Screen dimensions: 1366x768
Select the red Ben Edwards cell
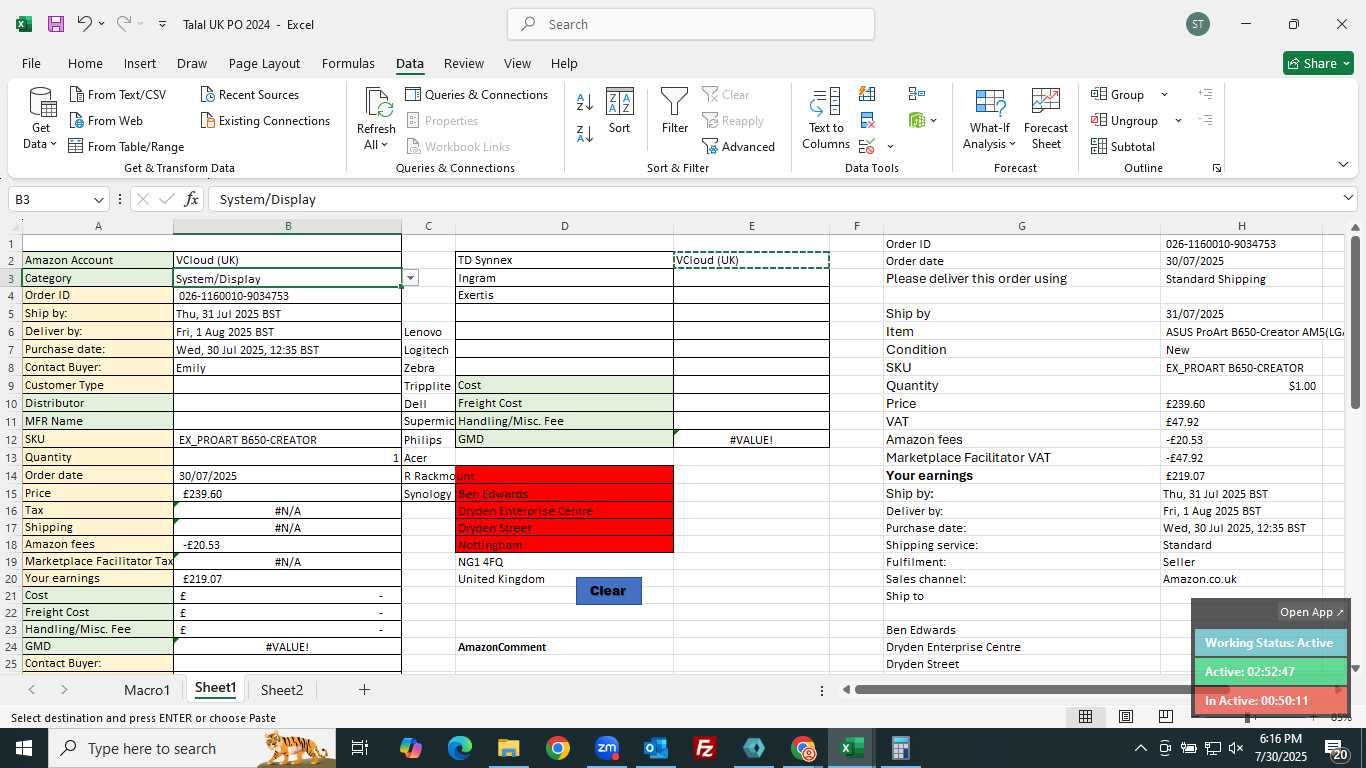564,493
